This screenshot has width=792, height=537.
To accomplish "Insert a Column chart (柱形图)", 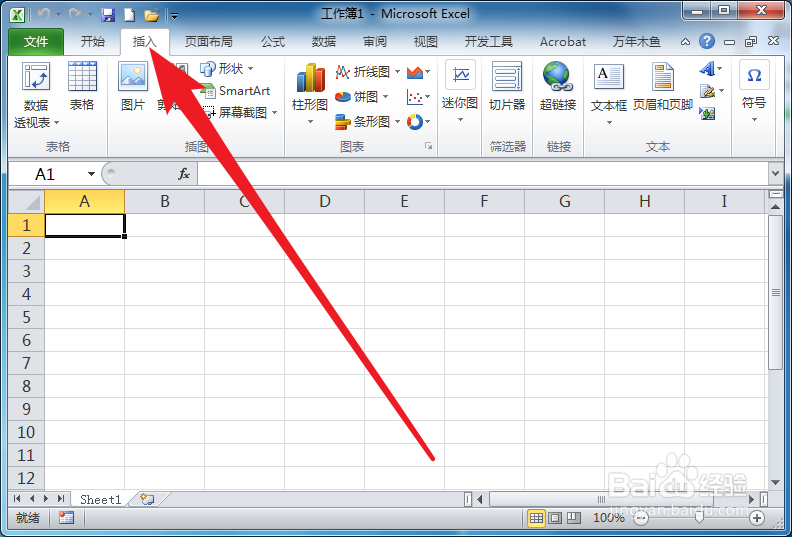I will point(310,94).
